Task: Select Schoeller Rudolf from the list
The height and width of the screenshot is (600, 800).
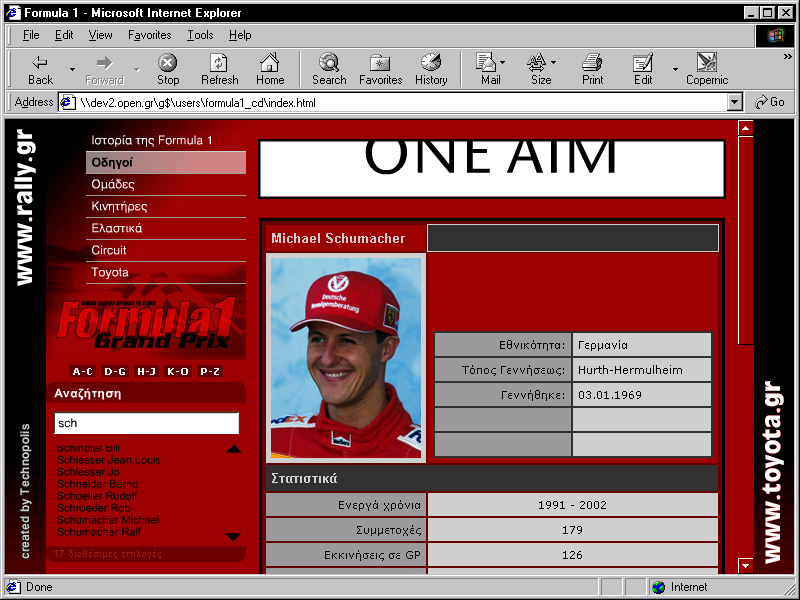Action: click(x=97, y=496)
